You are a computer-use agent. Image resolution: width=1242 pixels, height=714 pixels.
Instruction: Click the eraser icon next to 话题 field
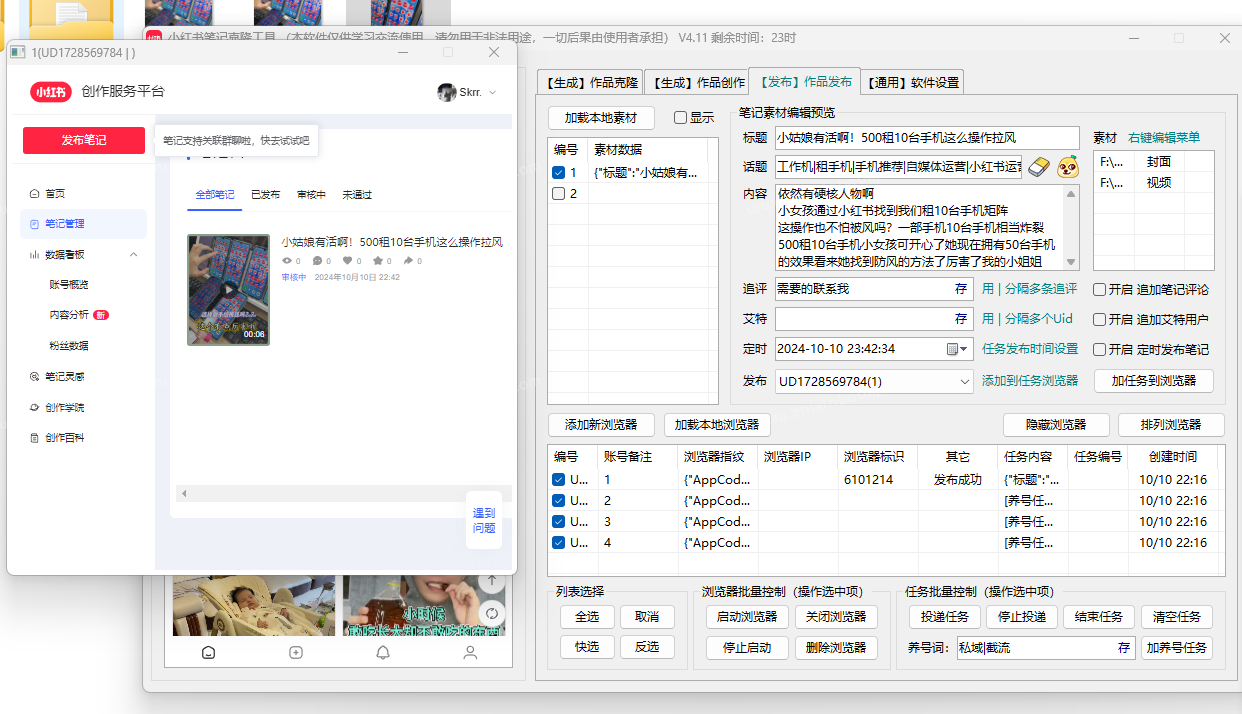[1038, 167]
